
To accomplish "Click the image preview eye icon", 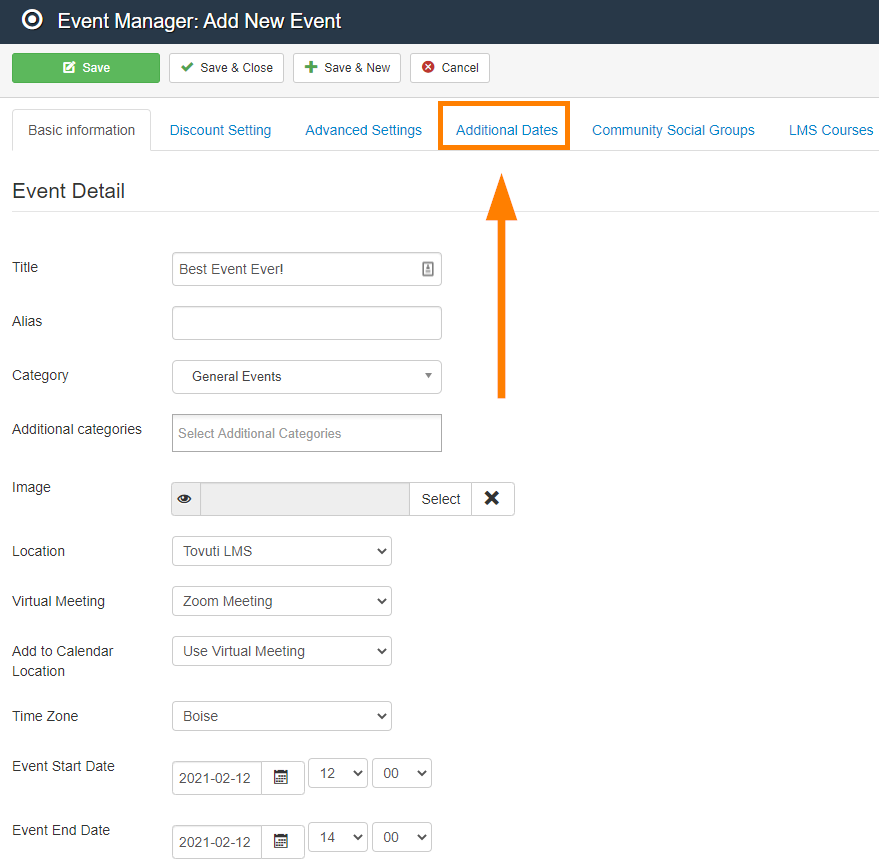I will pos(185,499).
